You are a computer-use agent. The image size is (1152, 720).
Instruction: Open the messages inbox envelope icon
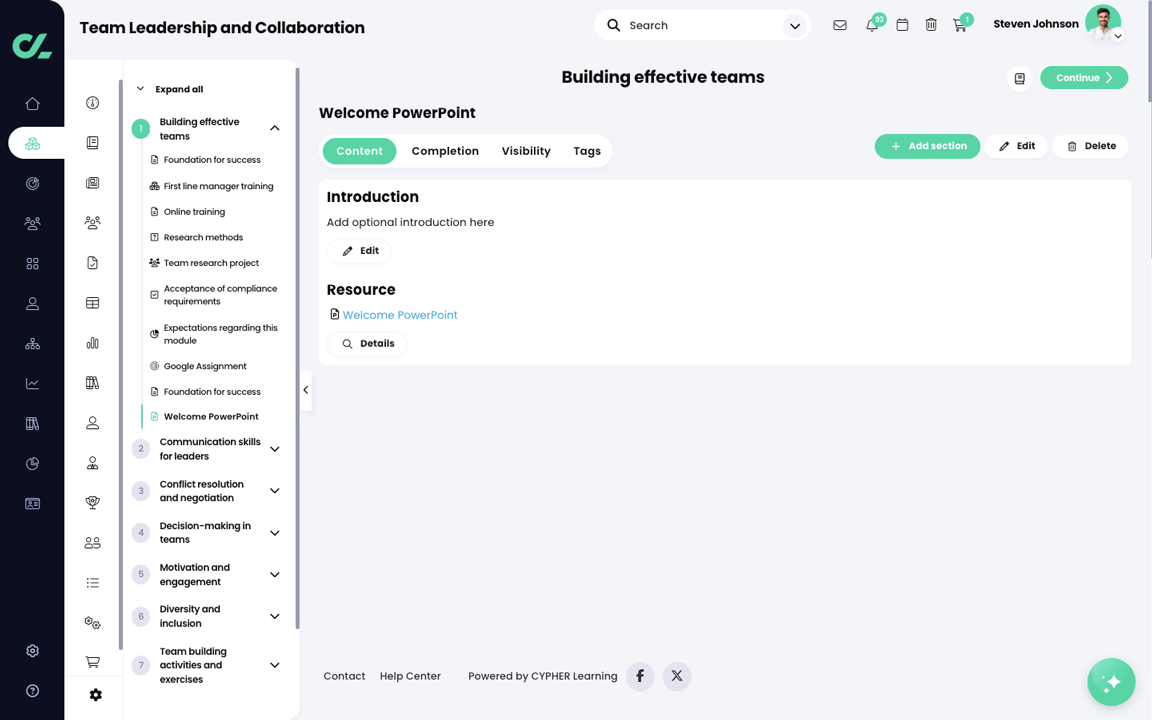coord(840,24)
